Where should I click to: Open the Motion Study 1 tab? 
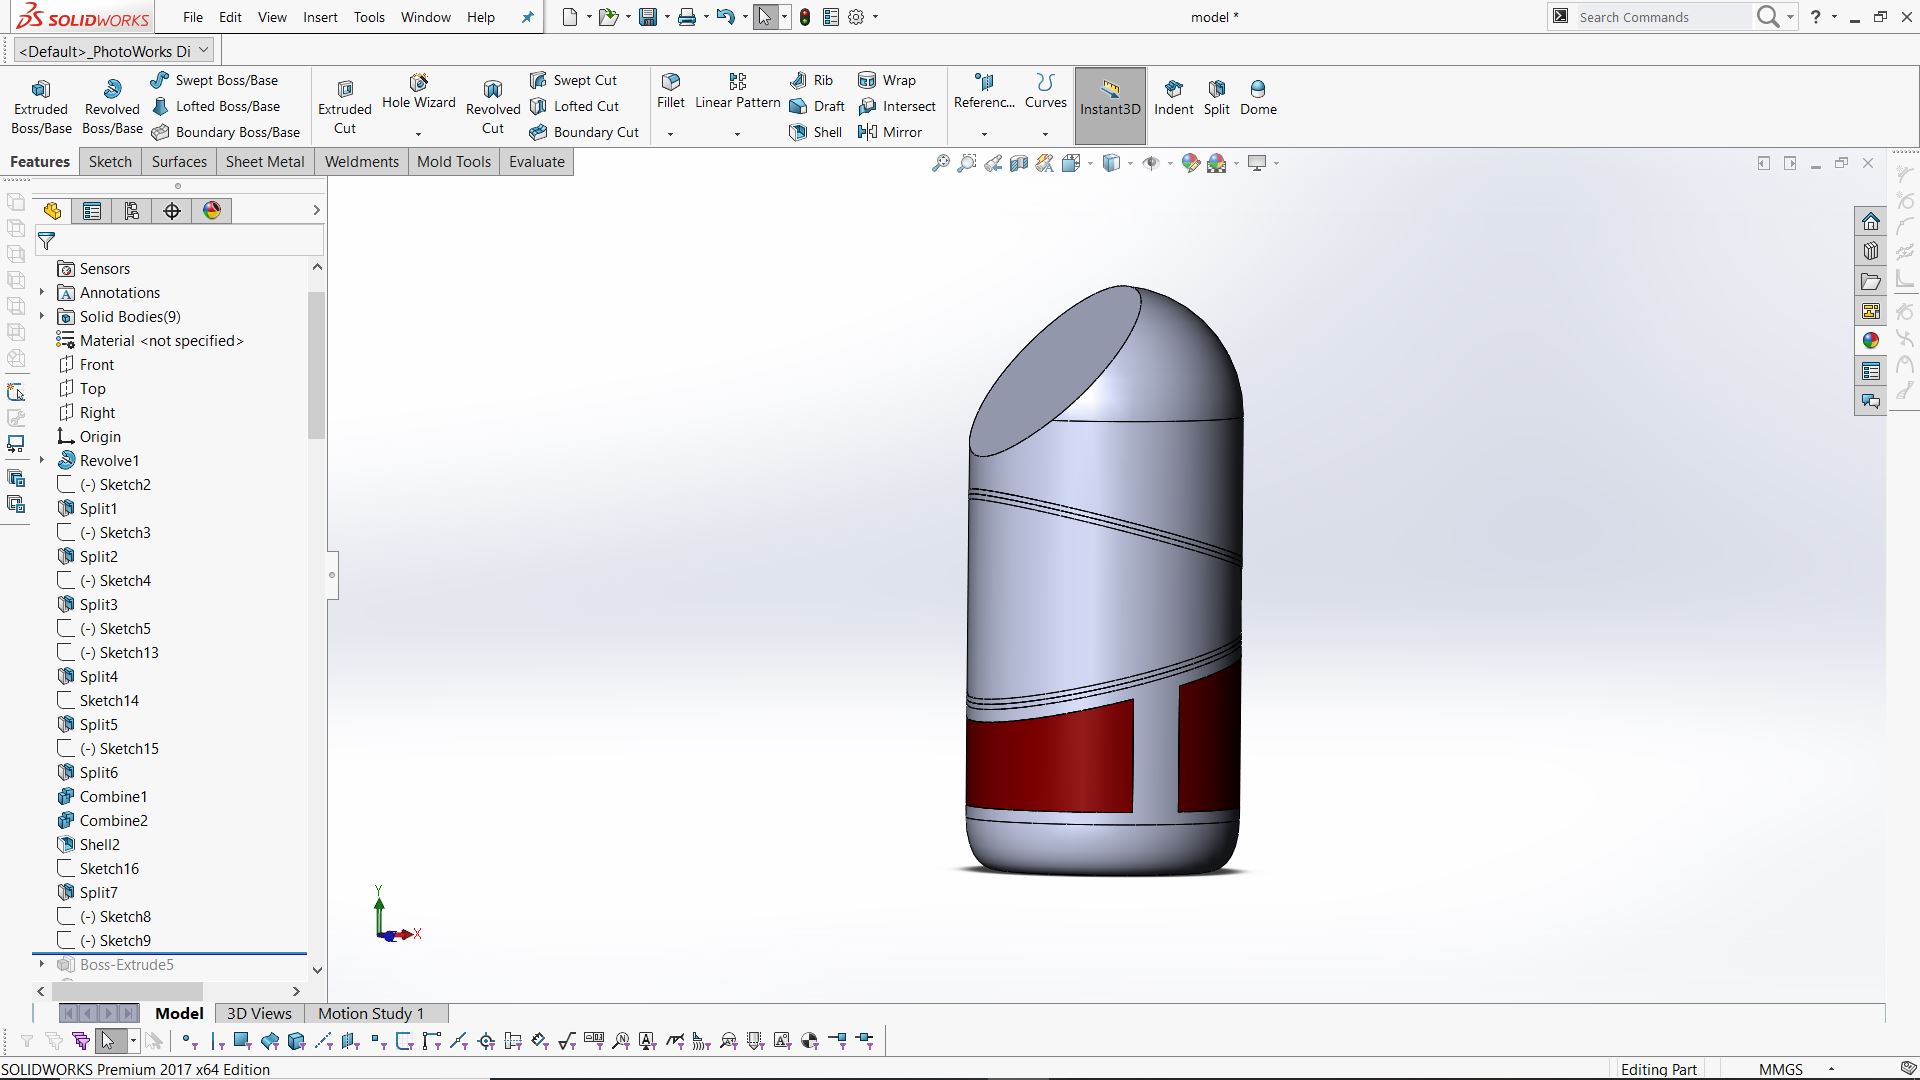(x=370, y=1013)
